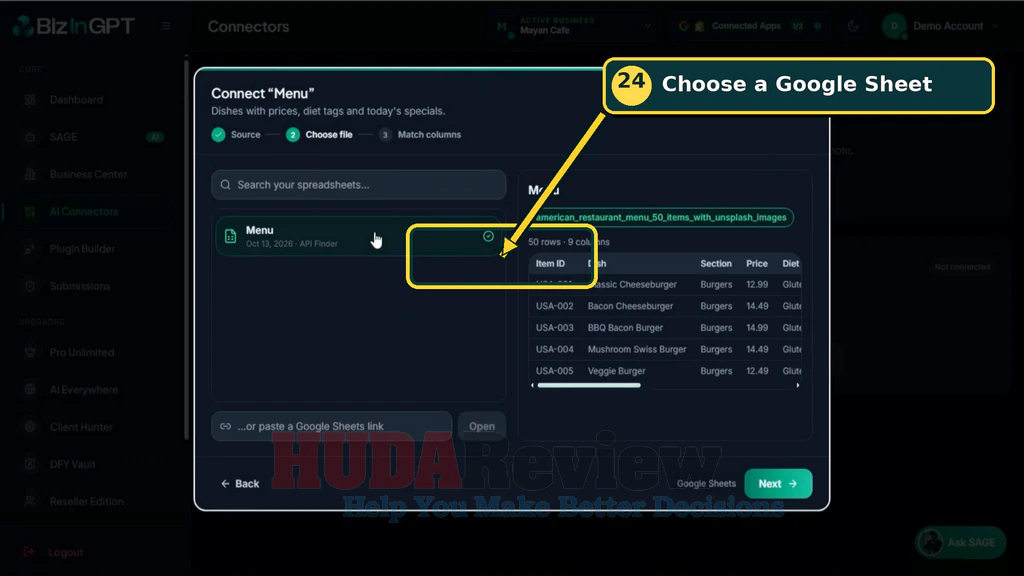This screenshot has height=576, width=1024.
Task: Open the Demo Account menu
Action: 940,26
